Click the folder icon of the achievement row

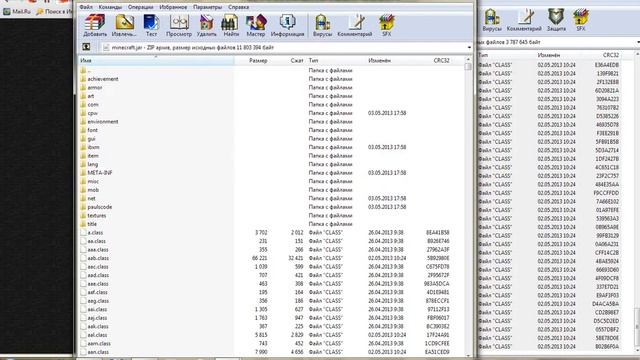click(x=83, y=79)
